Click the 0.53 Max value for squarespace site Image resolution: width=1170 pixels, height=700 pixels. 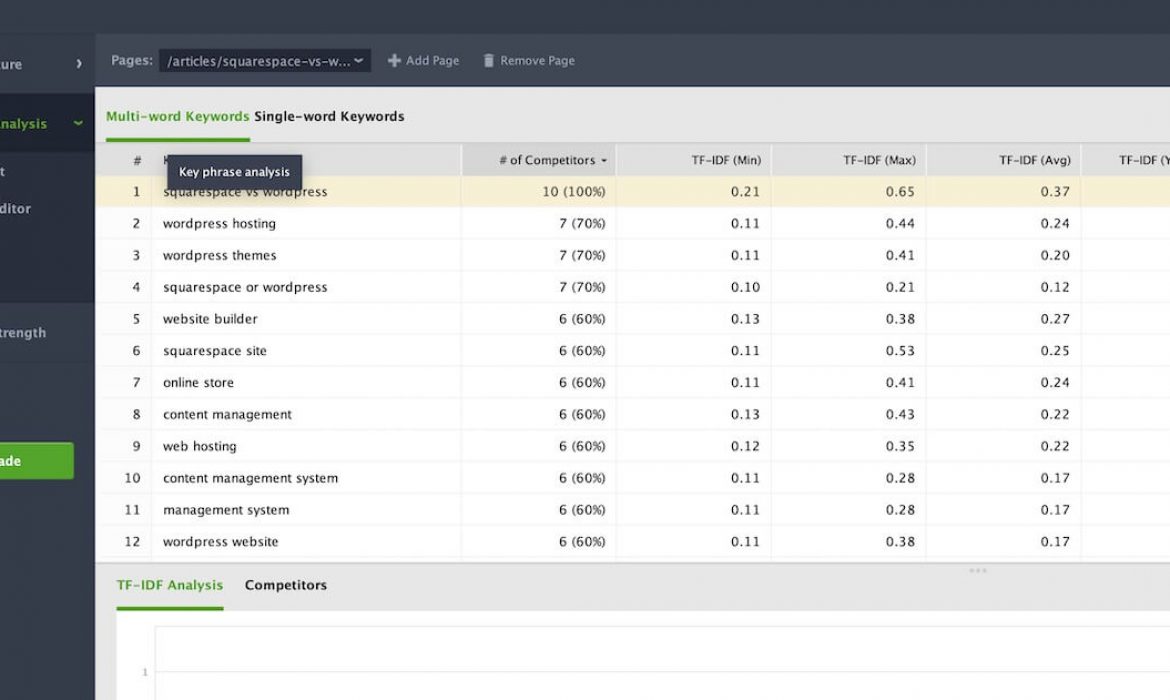click(x=900, y=351)
